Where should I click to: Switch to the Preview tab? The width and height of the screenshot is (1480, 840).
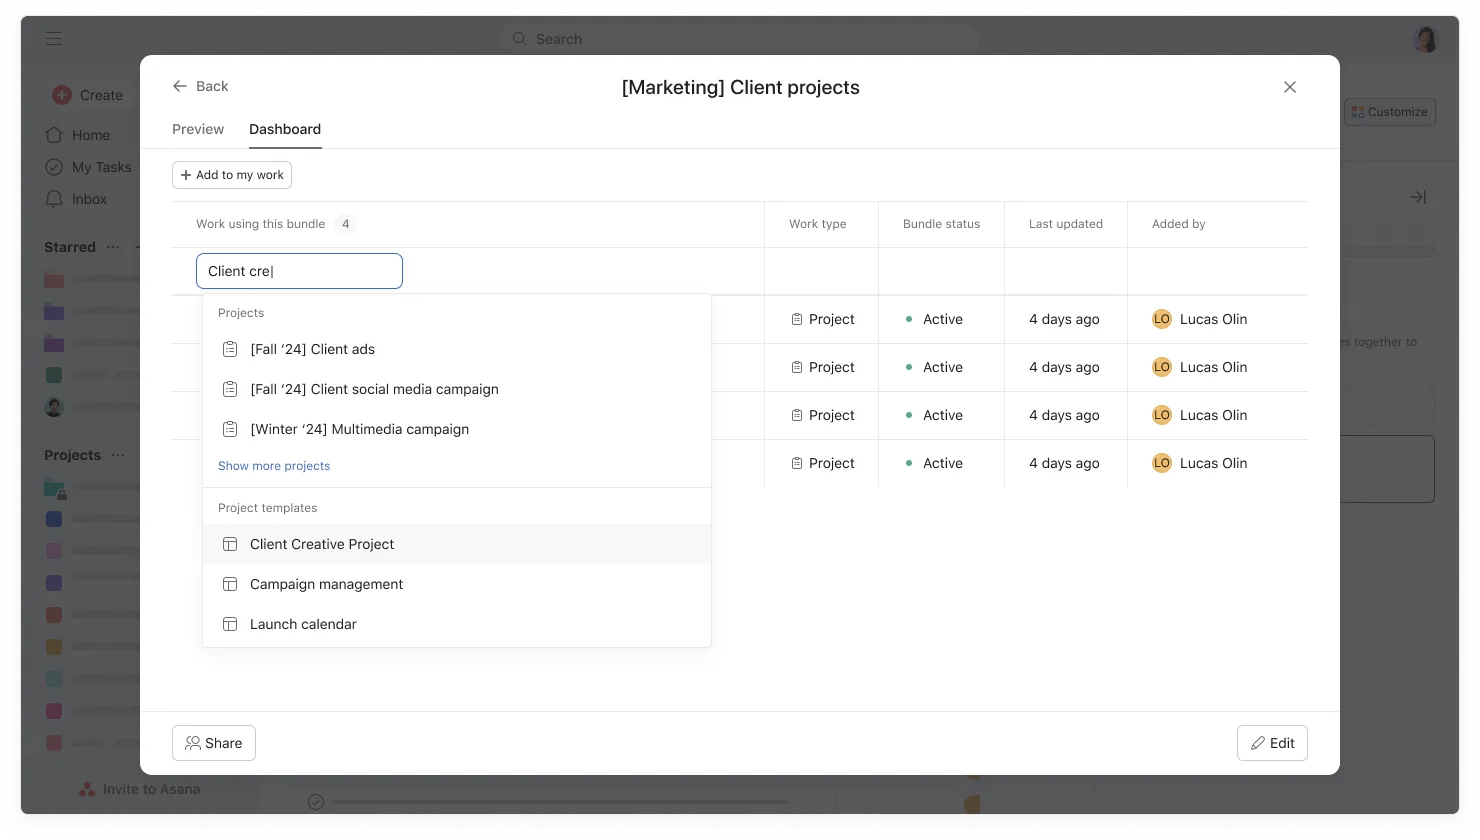pyautogui.click(x=198, y=129)
